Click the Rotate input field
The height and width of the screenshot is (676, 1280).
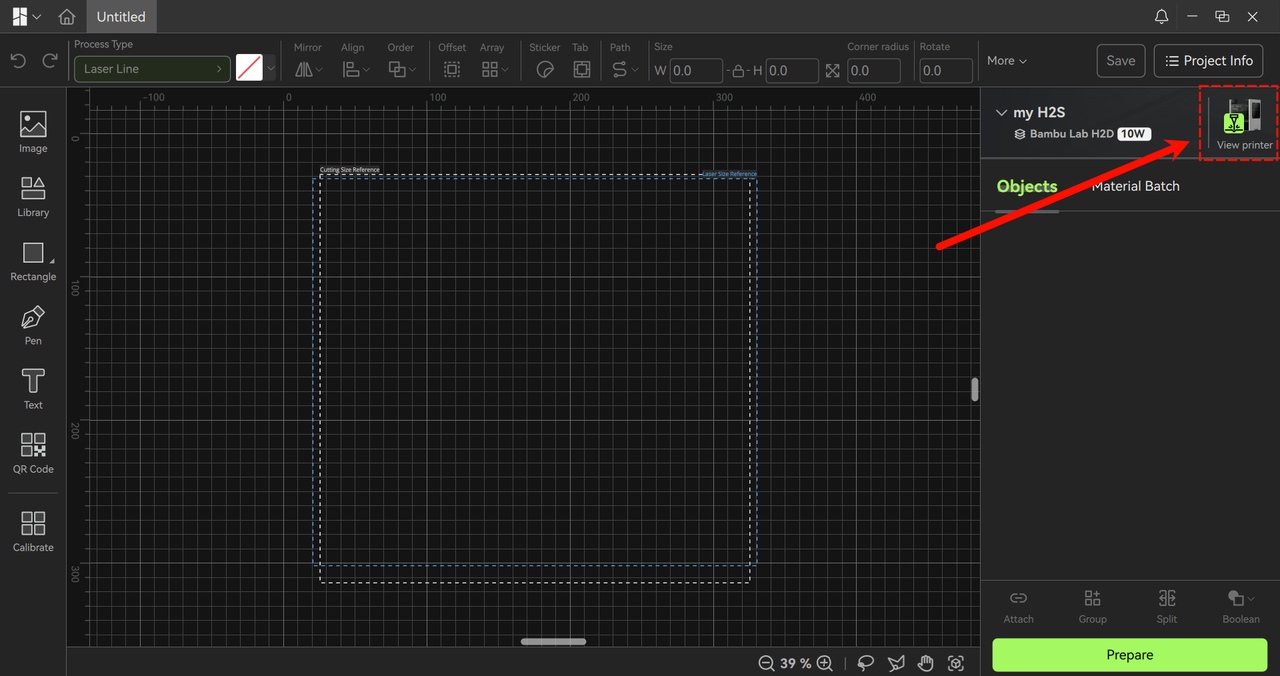tap(946, 71)
